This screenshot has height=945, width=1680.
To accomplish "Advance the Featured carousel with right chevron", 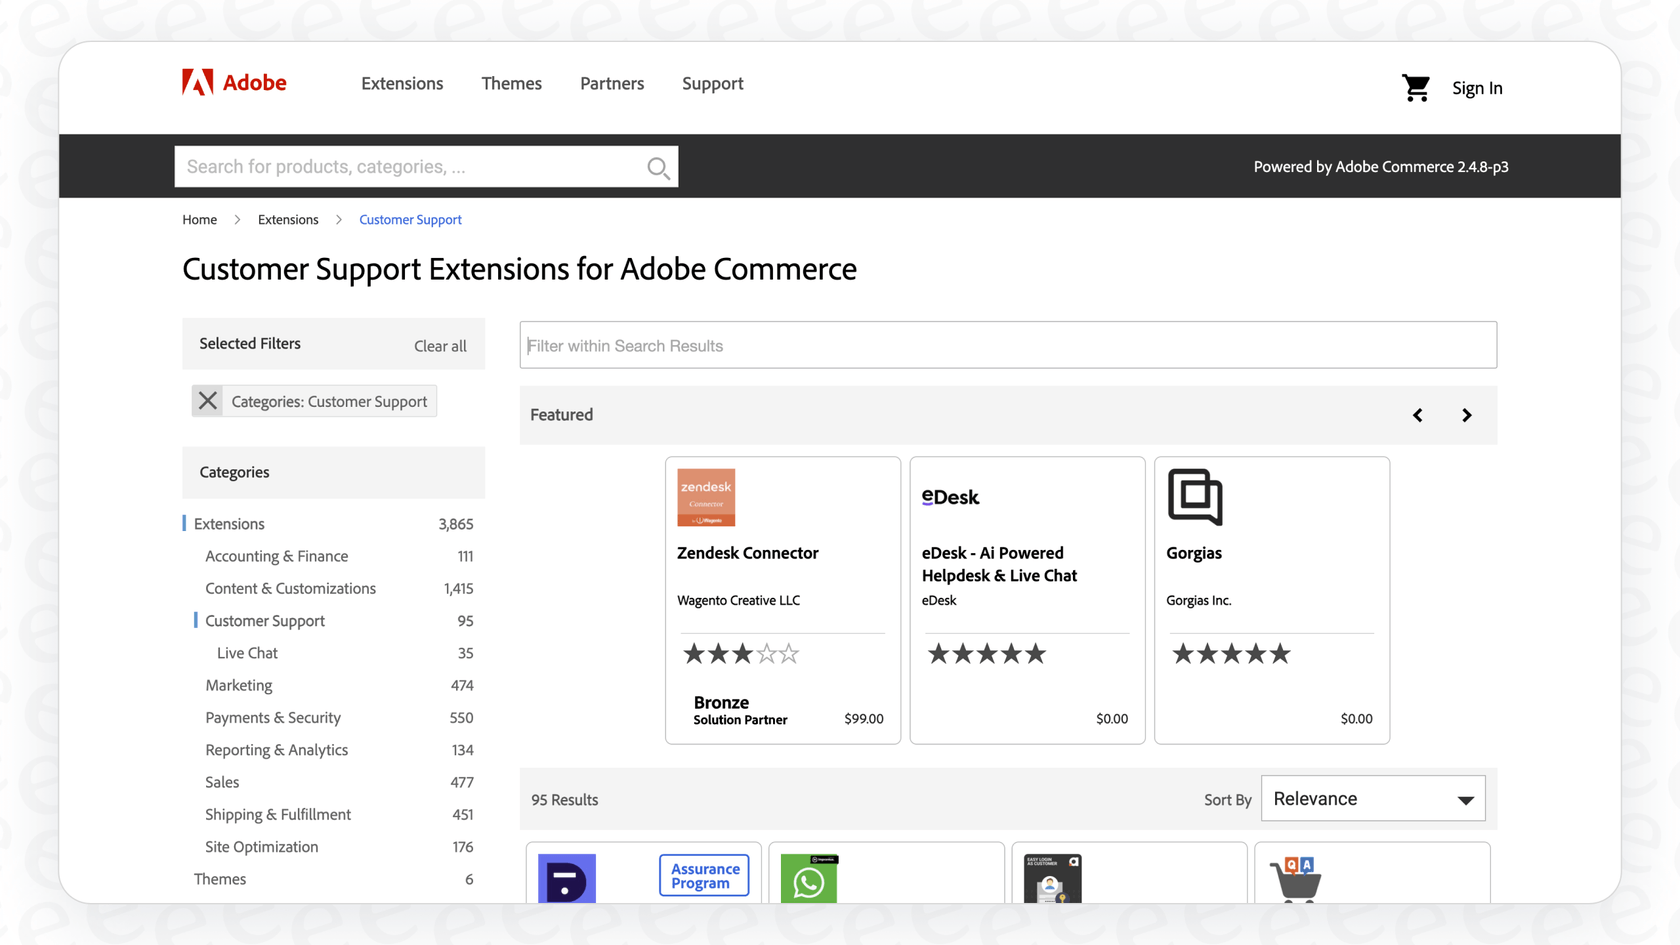I will (1466, 414).
